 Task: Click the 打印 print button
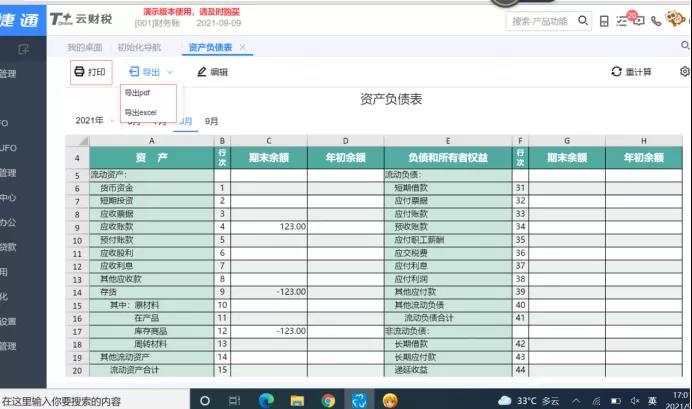pos(89,72)
